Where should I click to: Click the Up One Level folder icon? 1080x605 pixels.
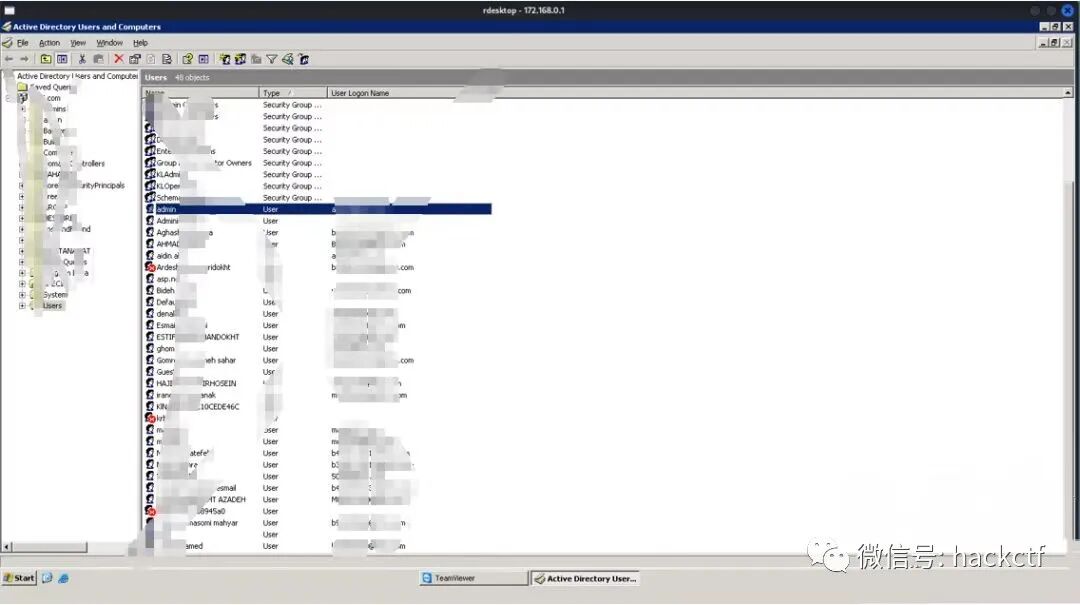(x=45, y=59)
